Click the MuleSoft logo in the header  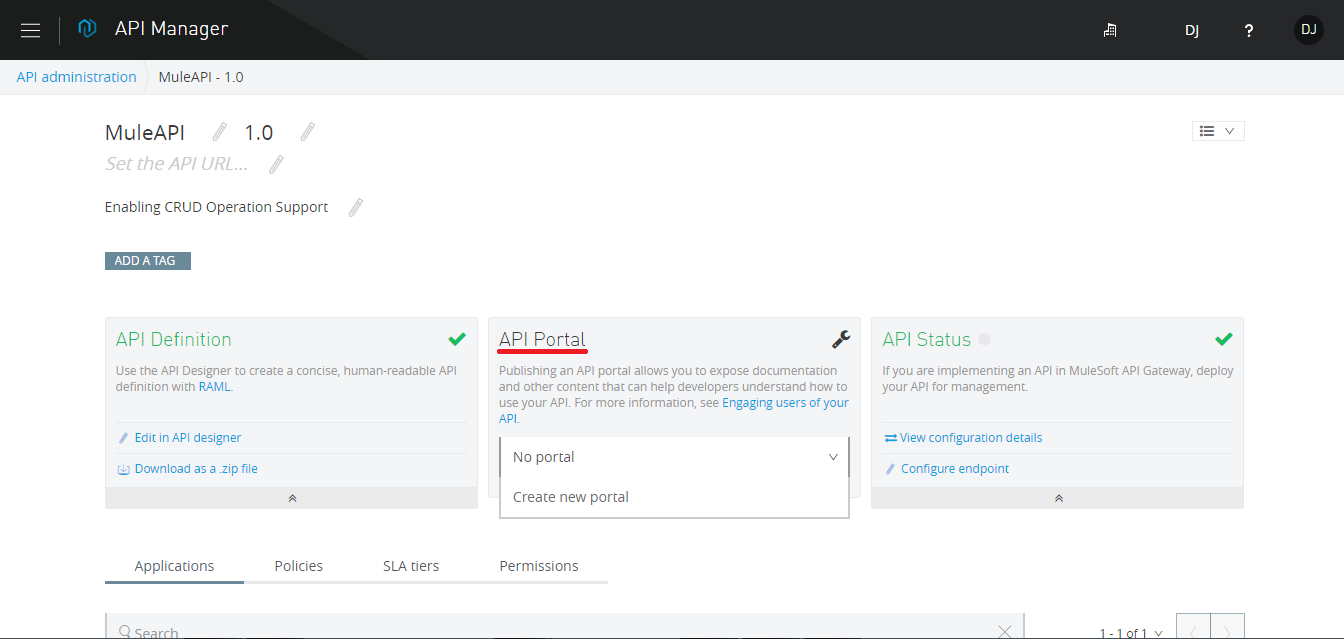[87, 28]
